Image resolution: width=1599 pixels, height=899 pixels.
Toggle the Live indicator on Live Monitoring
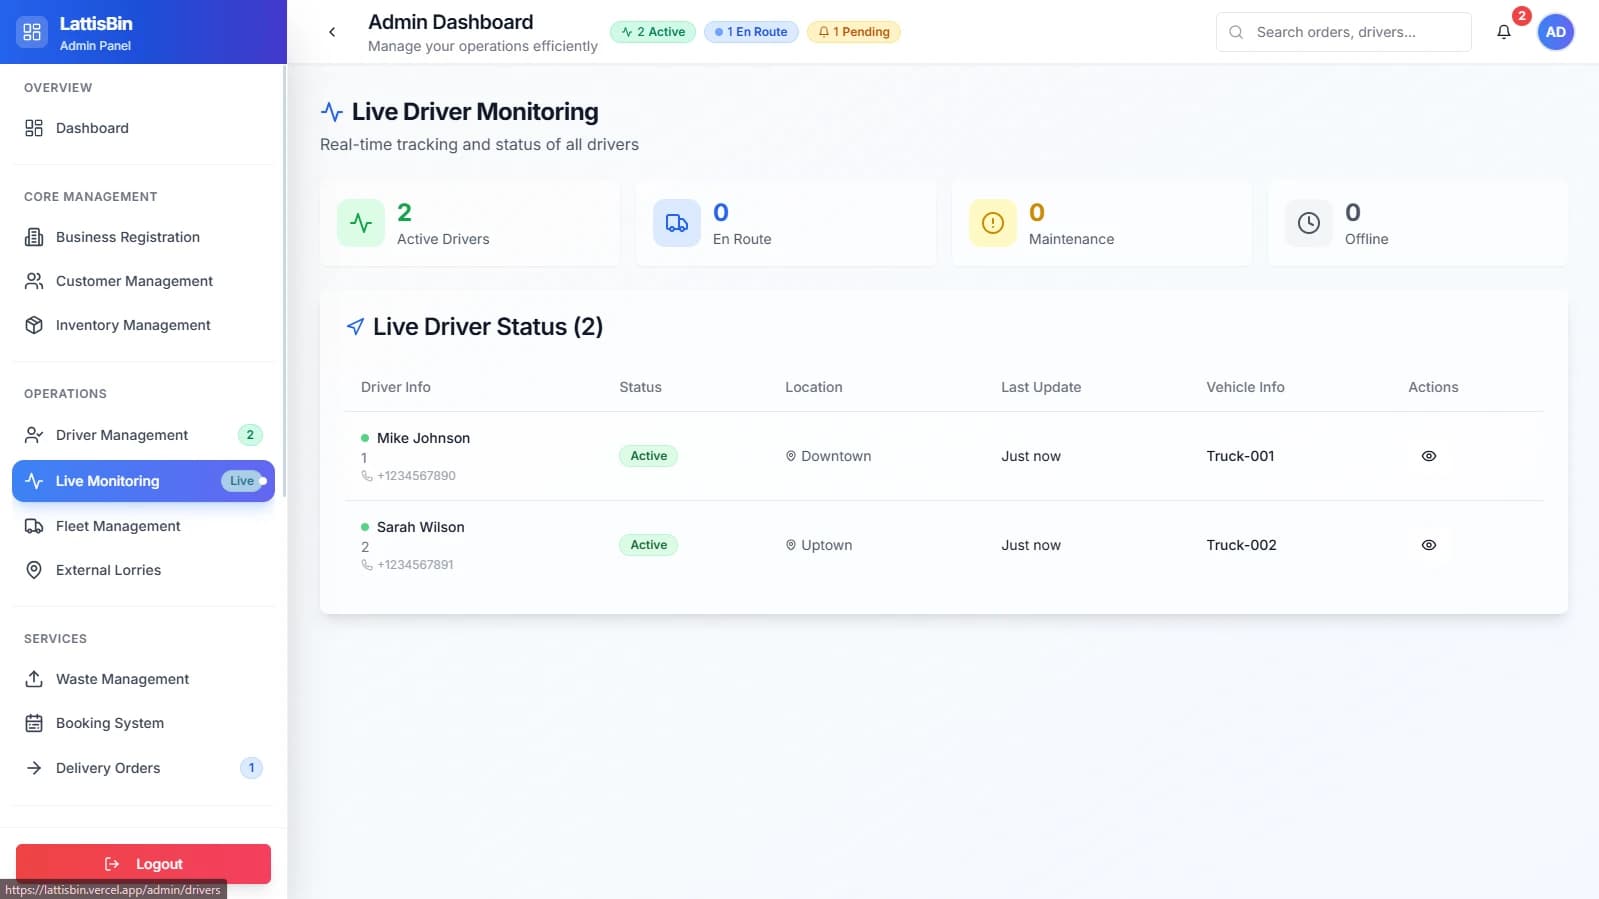coord(243,481)
